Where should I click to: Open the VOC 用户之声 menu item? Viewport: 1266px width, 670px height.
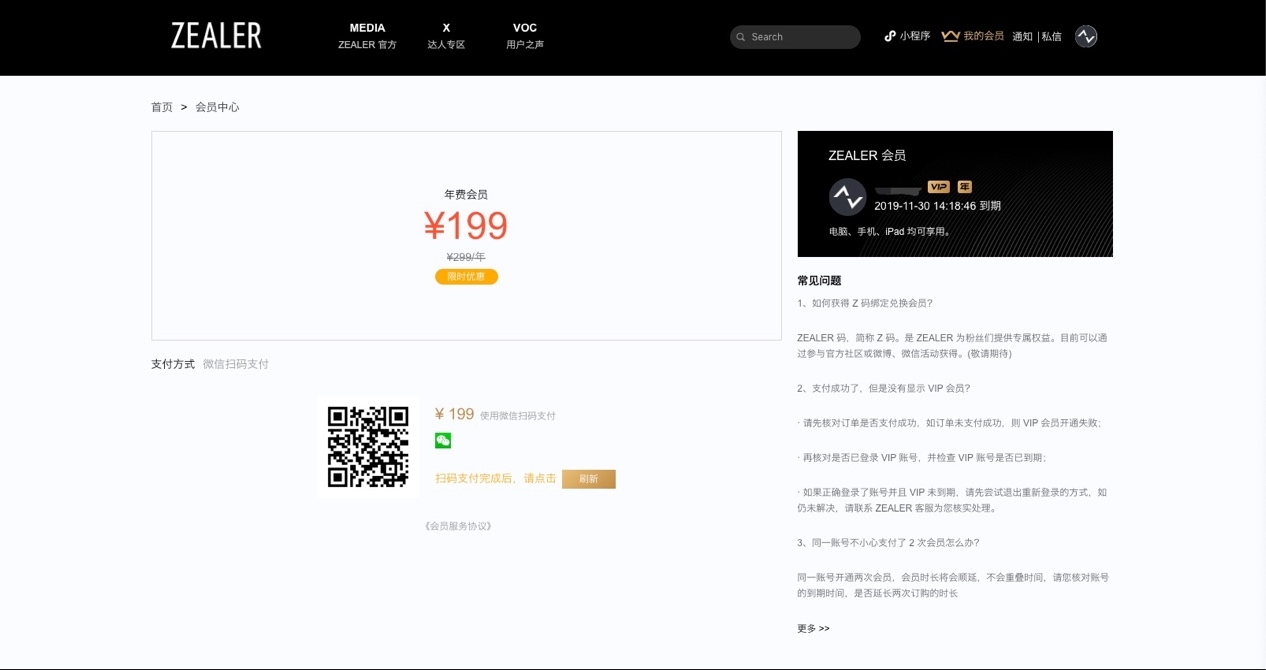point(524,35)
